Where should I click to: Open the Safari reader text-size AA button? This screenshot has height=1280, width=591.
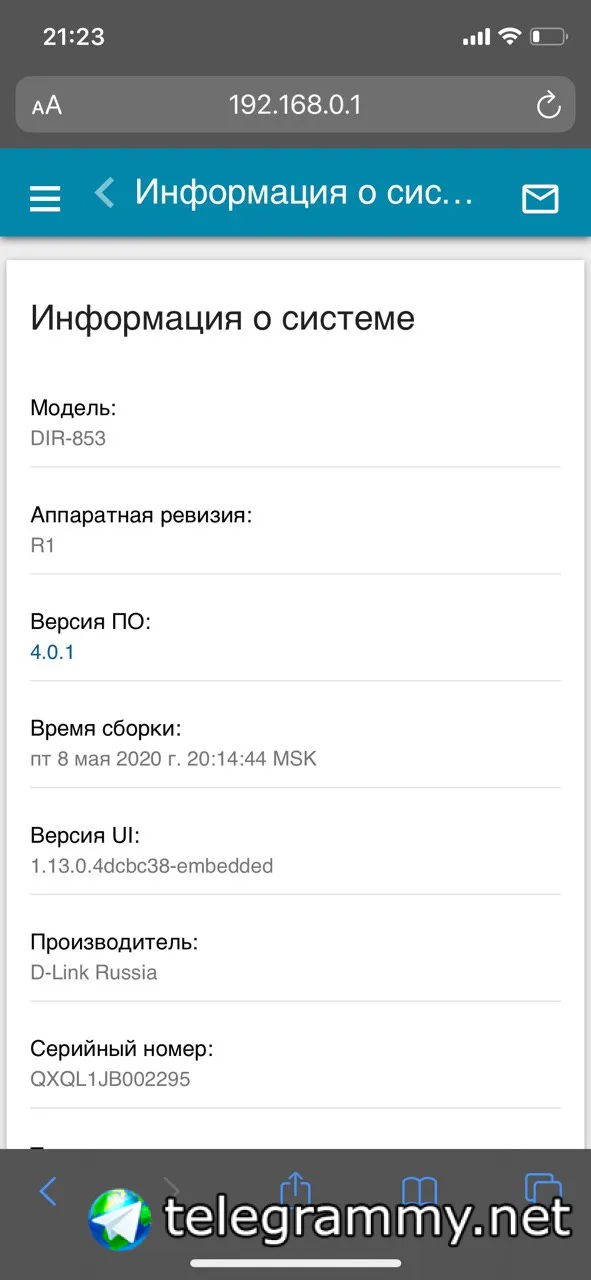[x=47, y=106]
